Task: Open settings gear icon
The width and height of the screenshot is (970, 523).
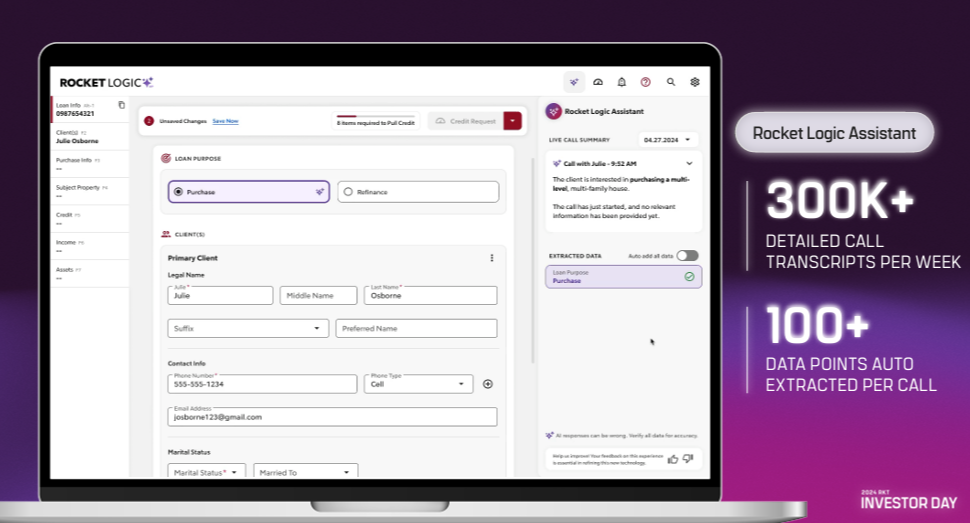Action: [x=695, y=82]
